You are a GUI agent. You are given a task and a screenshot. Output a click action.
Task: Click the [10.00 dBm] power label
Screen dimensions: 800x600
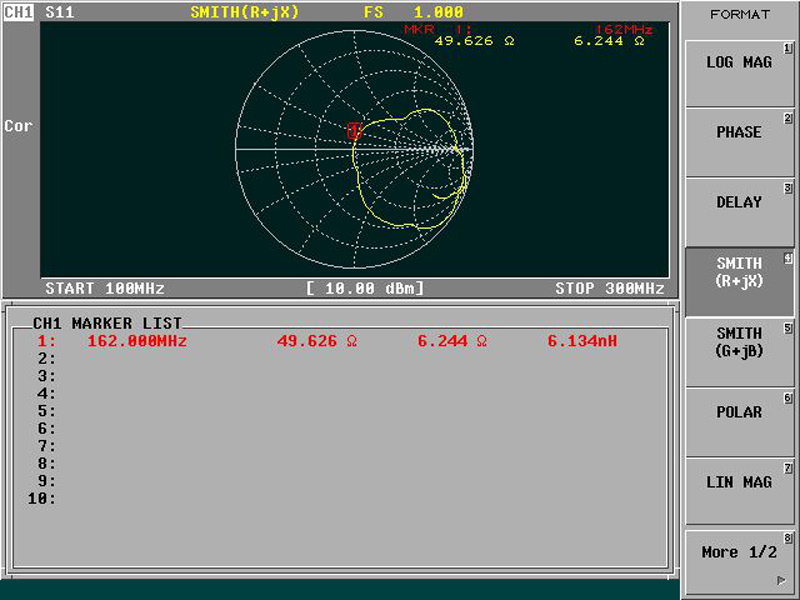click(x=365, y=288)
